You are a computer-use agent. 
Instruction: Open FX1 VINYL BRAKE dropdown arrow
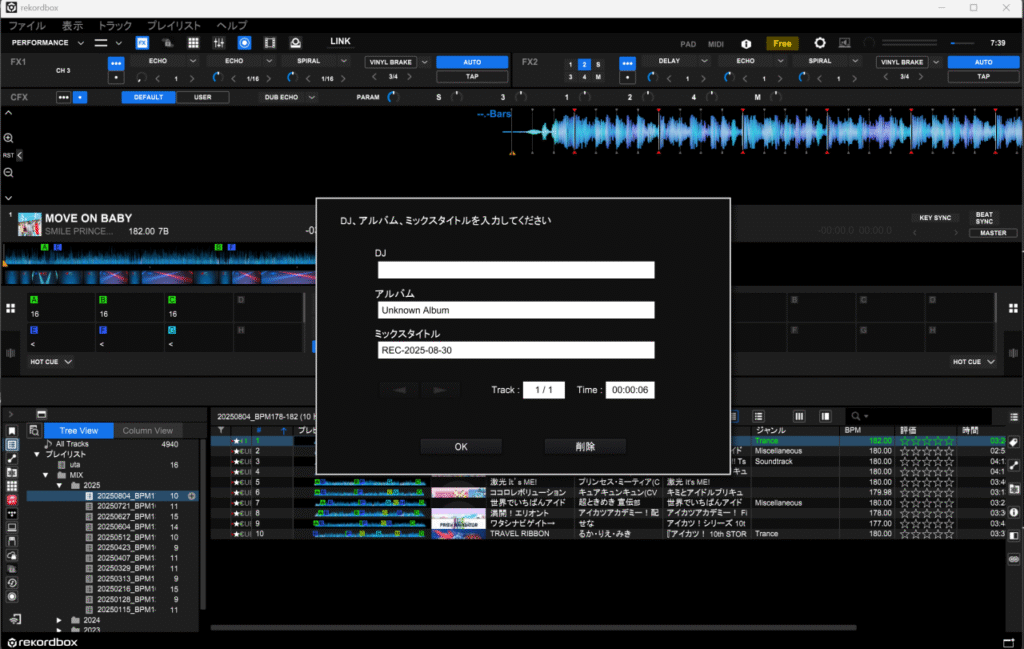(424, 62)
